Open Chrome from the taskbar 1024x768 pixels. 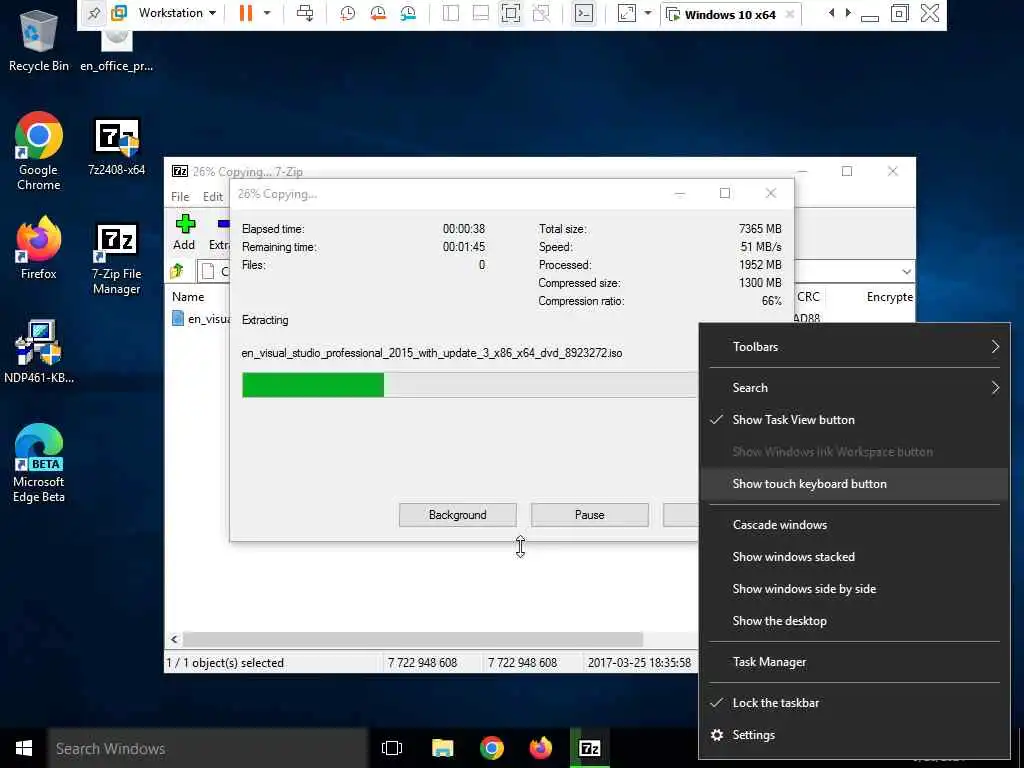point(492,748)
